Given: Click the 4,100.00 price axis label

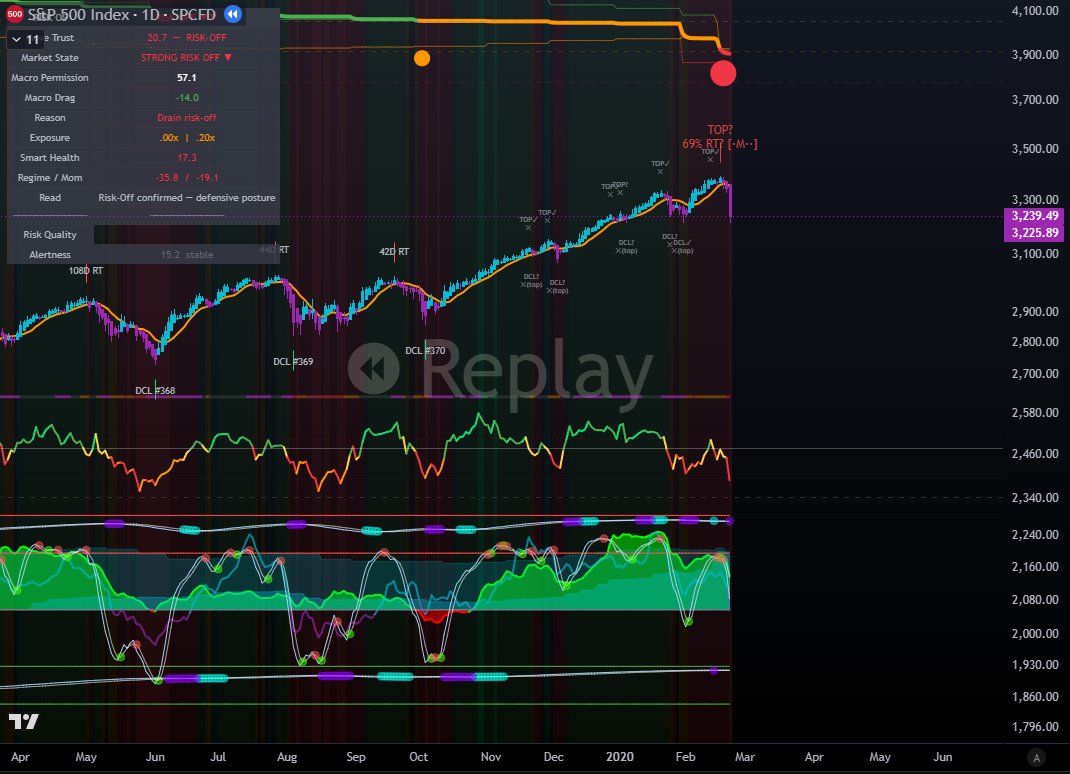Looking at the screenshot, I should [1035, 11].
